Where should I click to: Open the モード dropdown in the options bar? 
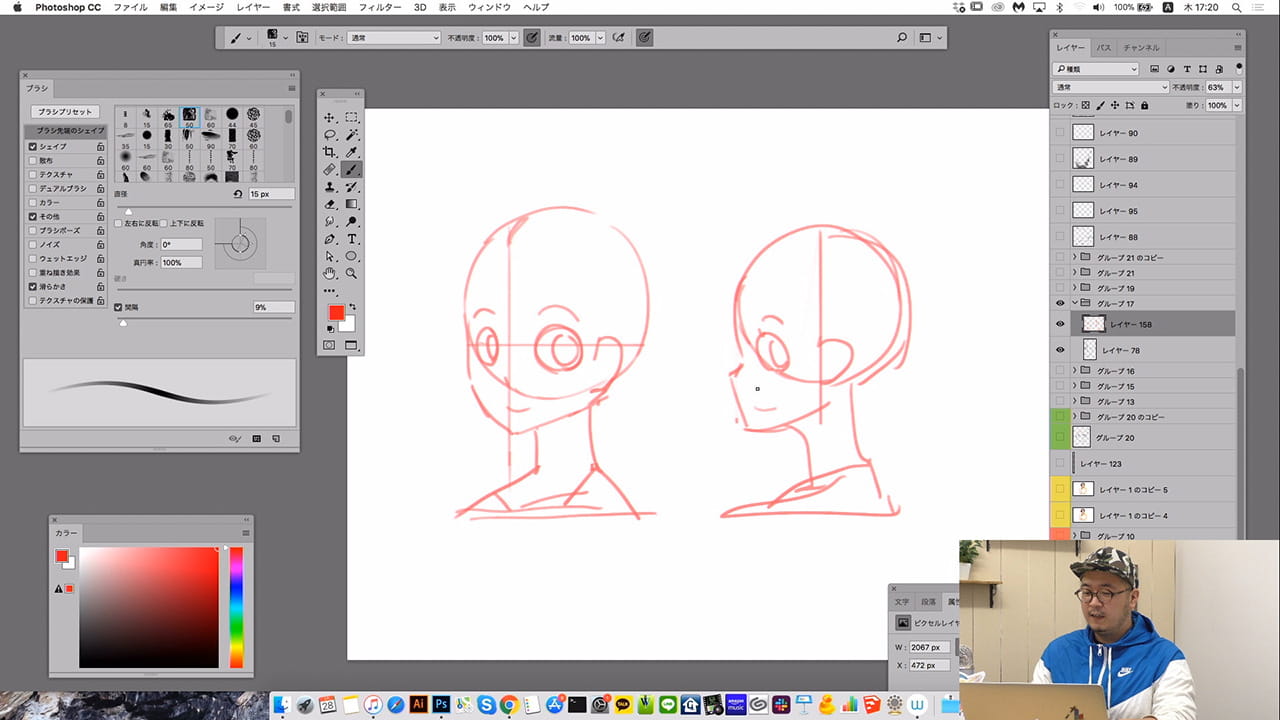click(393, 38)
